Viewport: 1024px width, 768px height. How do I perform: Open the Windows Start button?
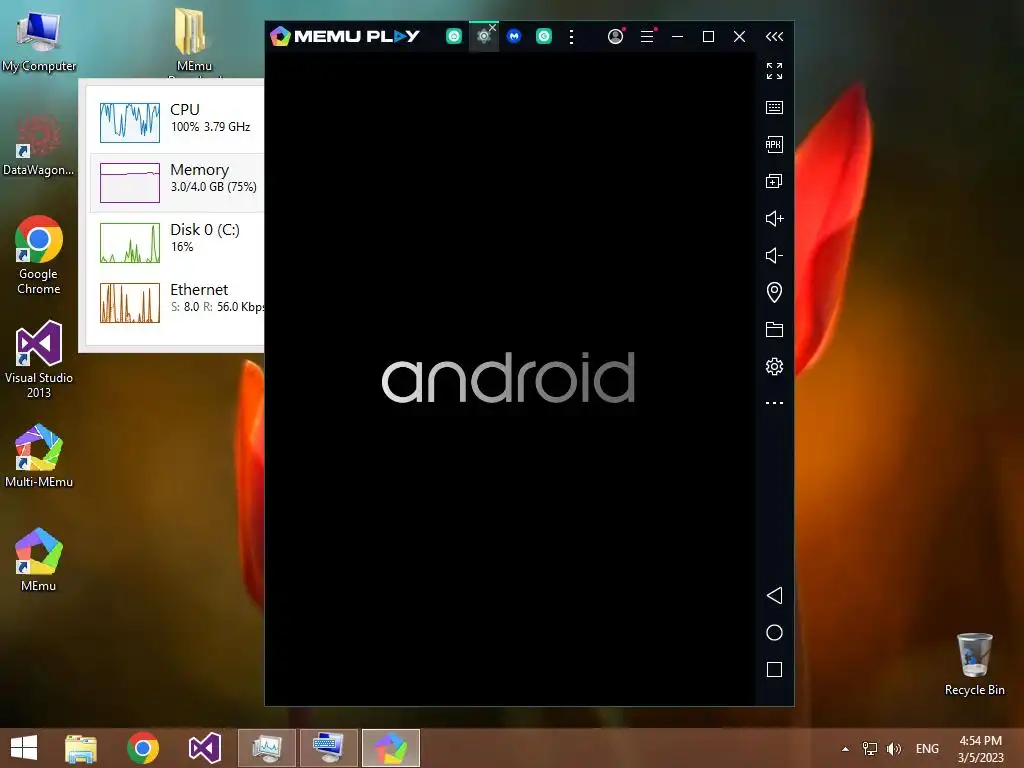point(24,748)
